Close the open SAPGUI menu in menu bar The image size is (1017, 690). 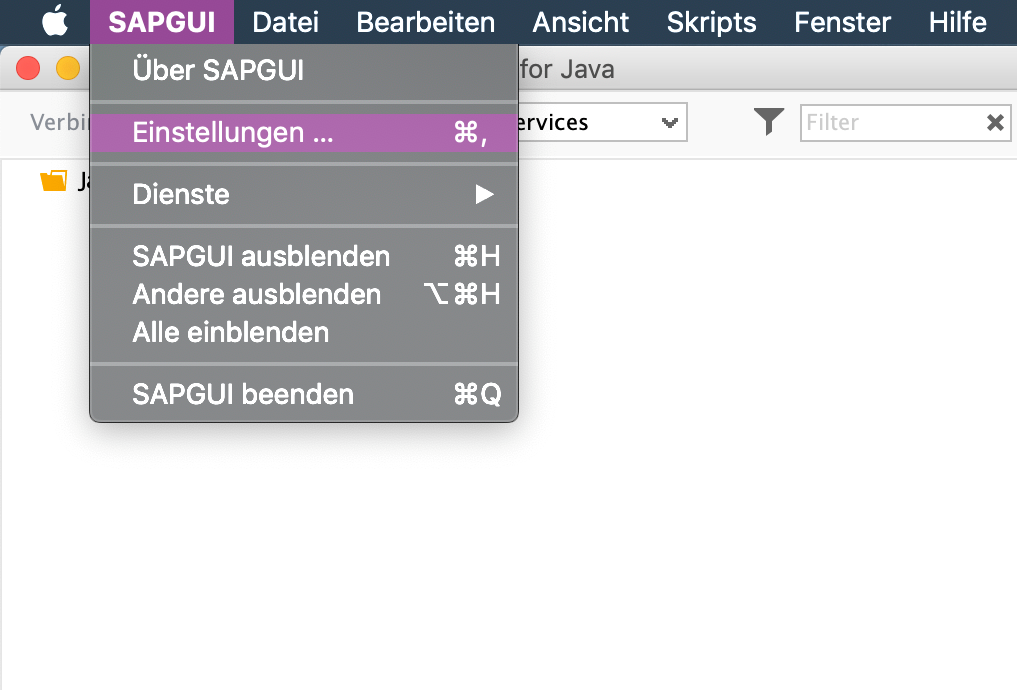pyautogui.click(x=161, y=21)
